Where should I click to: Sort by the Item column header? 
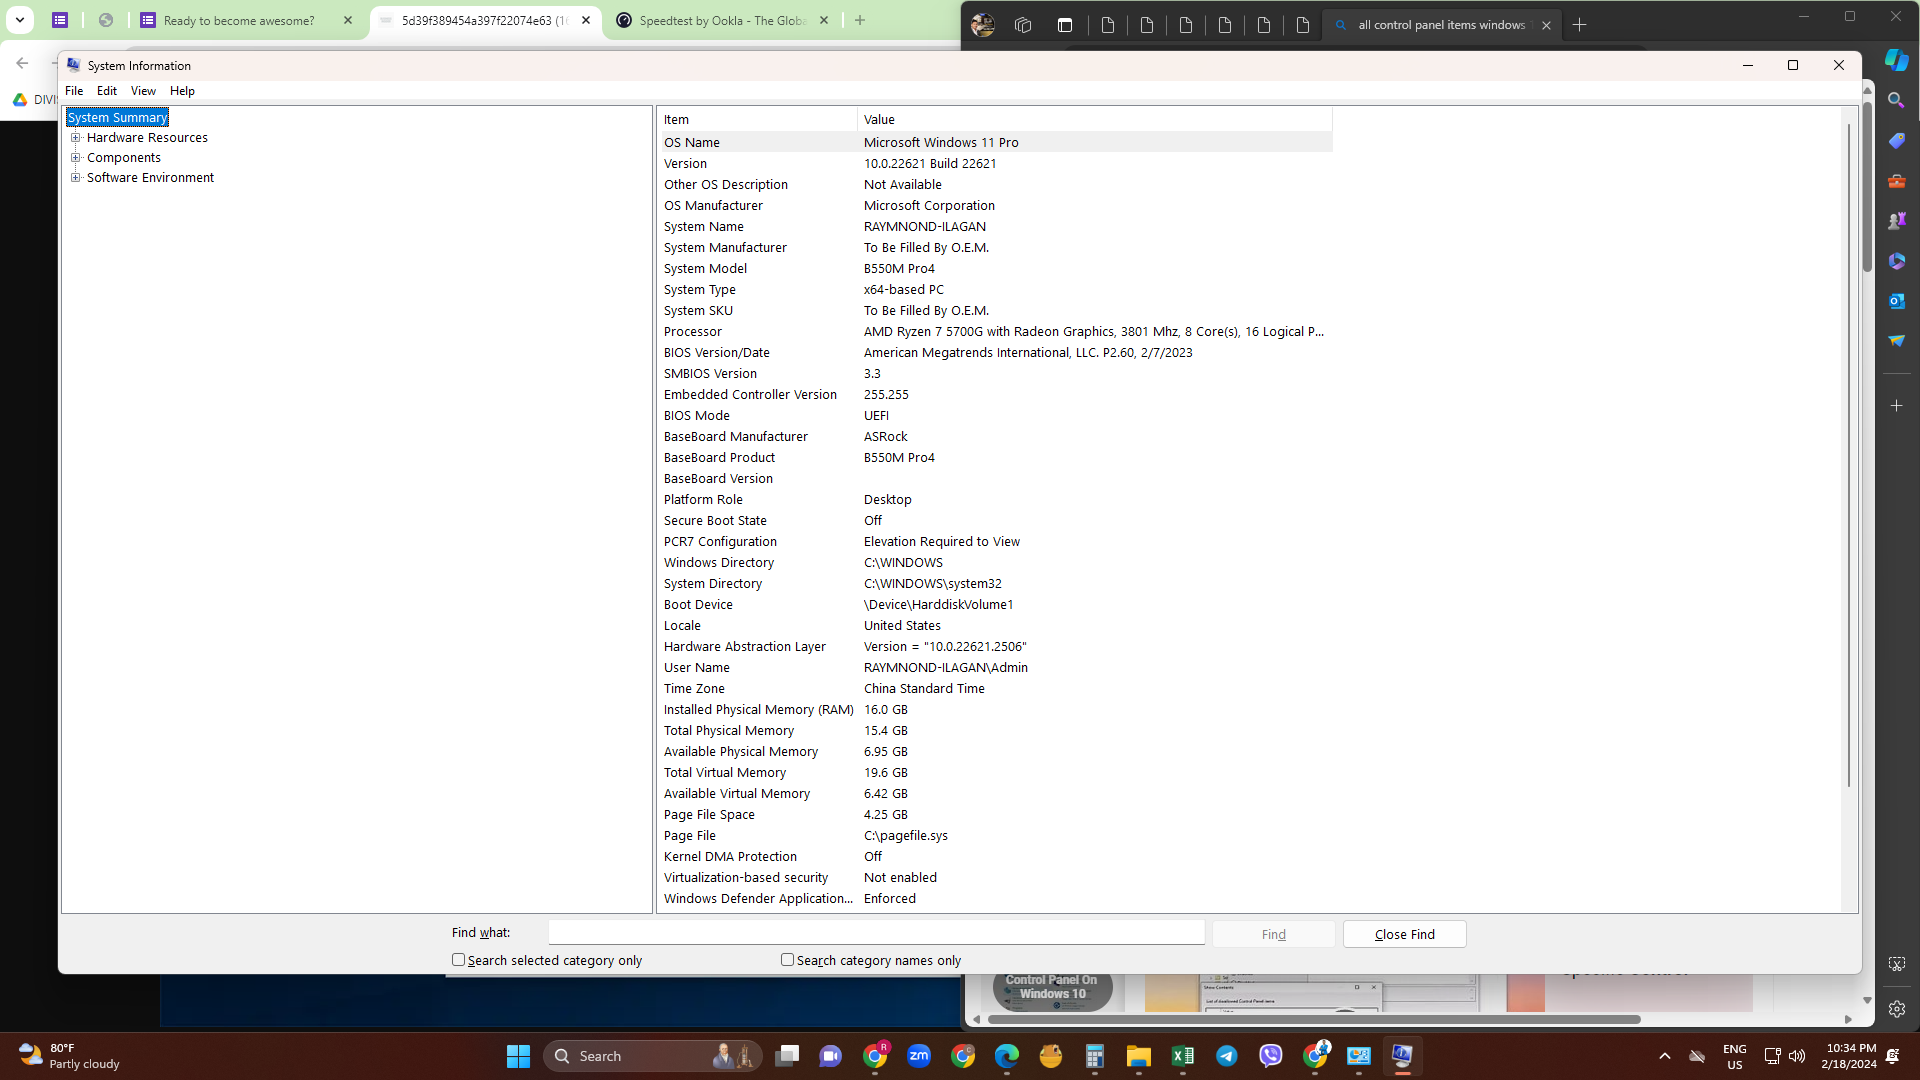(757, 120)
